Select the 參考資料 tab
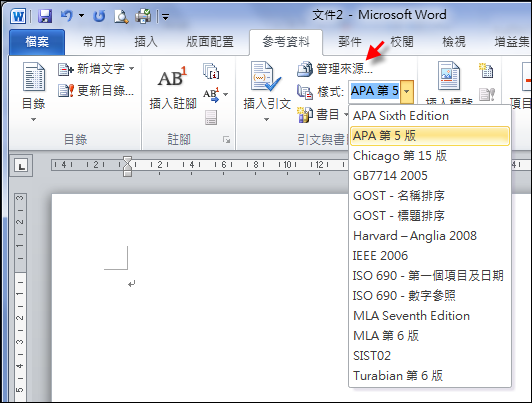This screenshot has width=532, height=403. point(286,42)
